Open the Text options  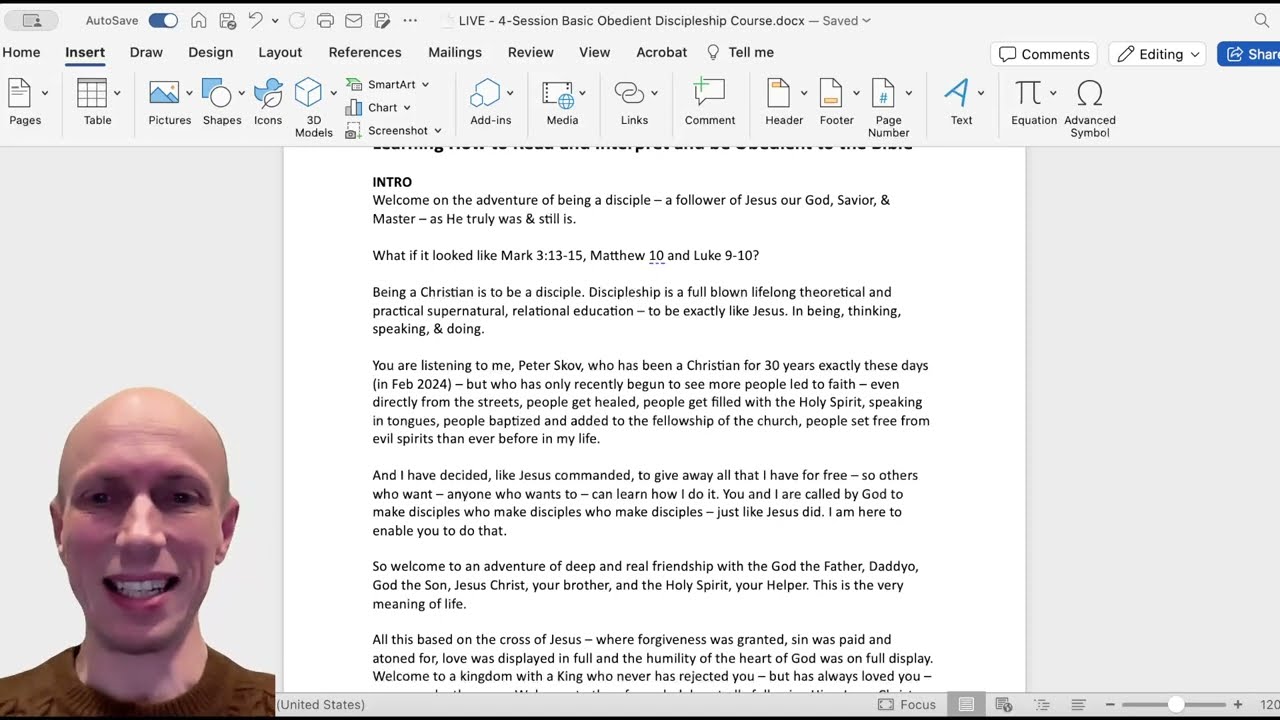point(962,102)
